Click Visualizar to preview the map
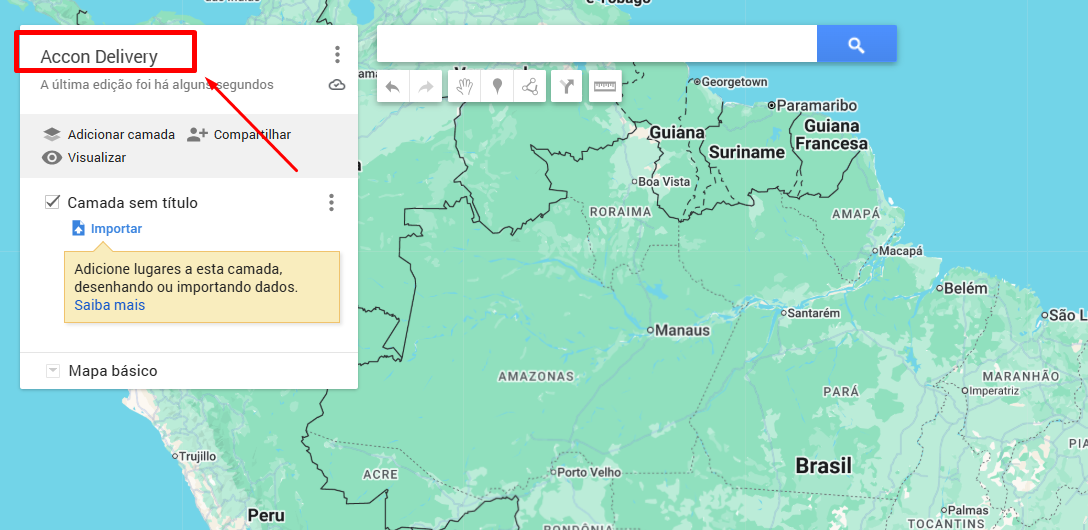Image resolution: width=1088 pixels, height=530 pixels. [84, 157]
